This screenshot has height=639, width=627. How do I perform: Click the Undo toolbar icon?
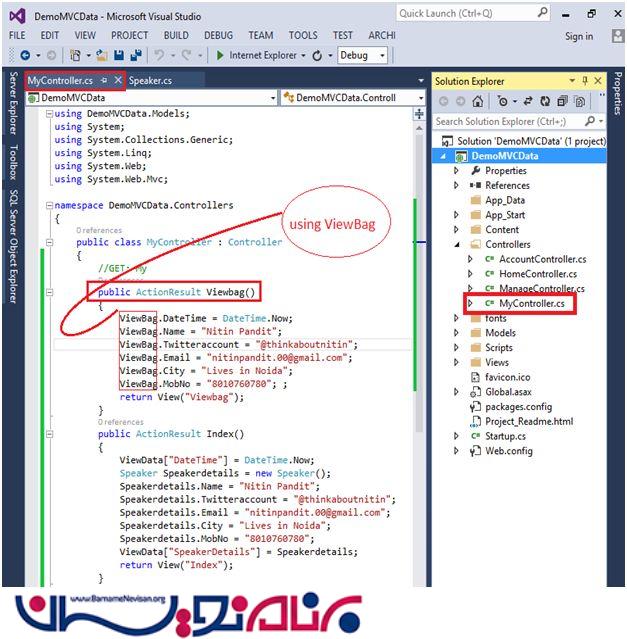(161, 56)
